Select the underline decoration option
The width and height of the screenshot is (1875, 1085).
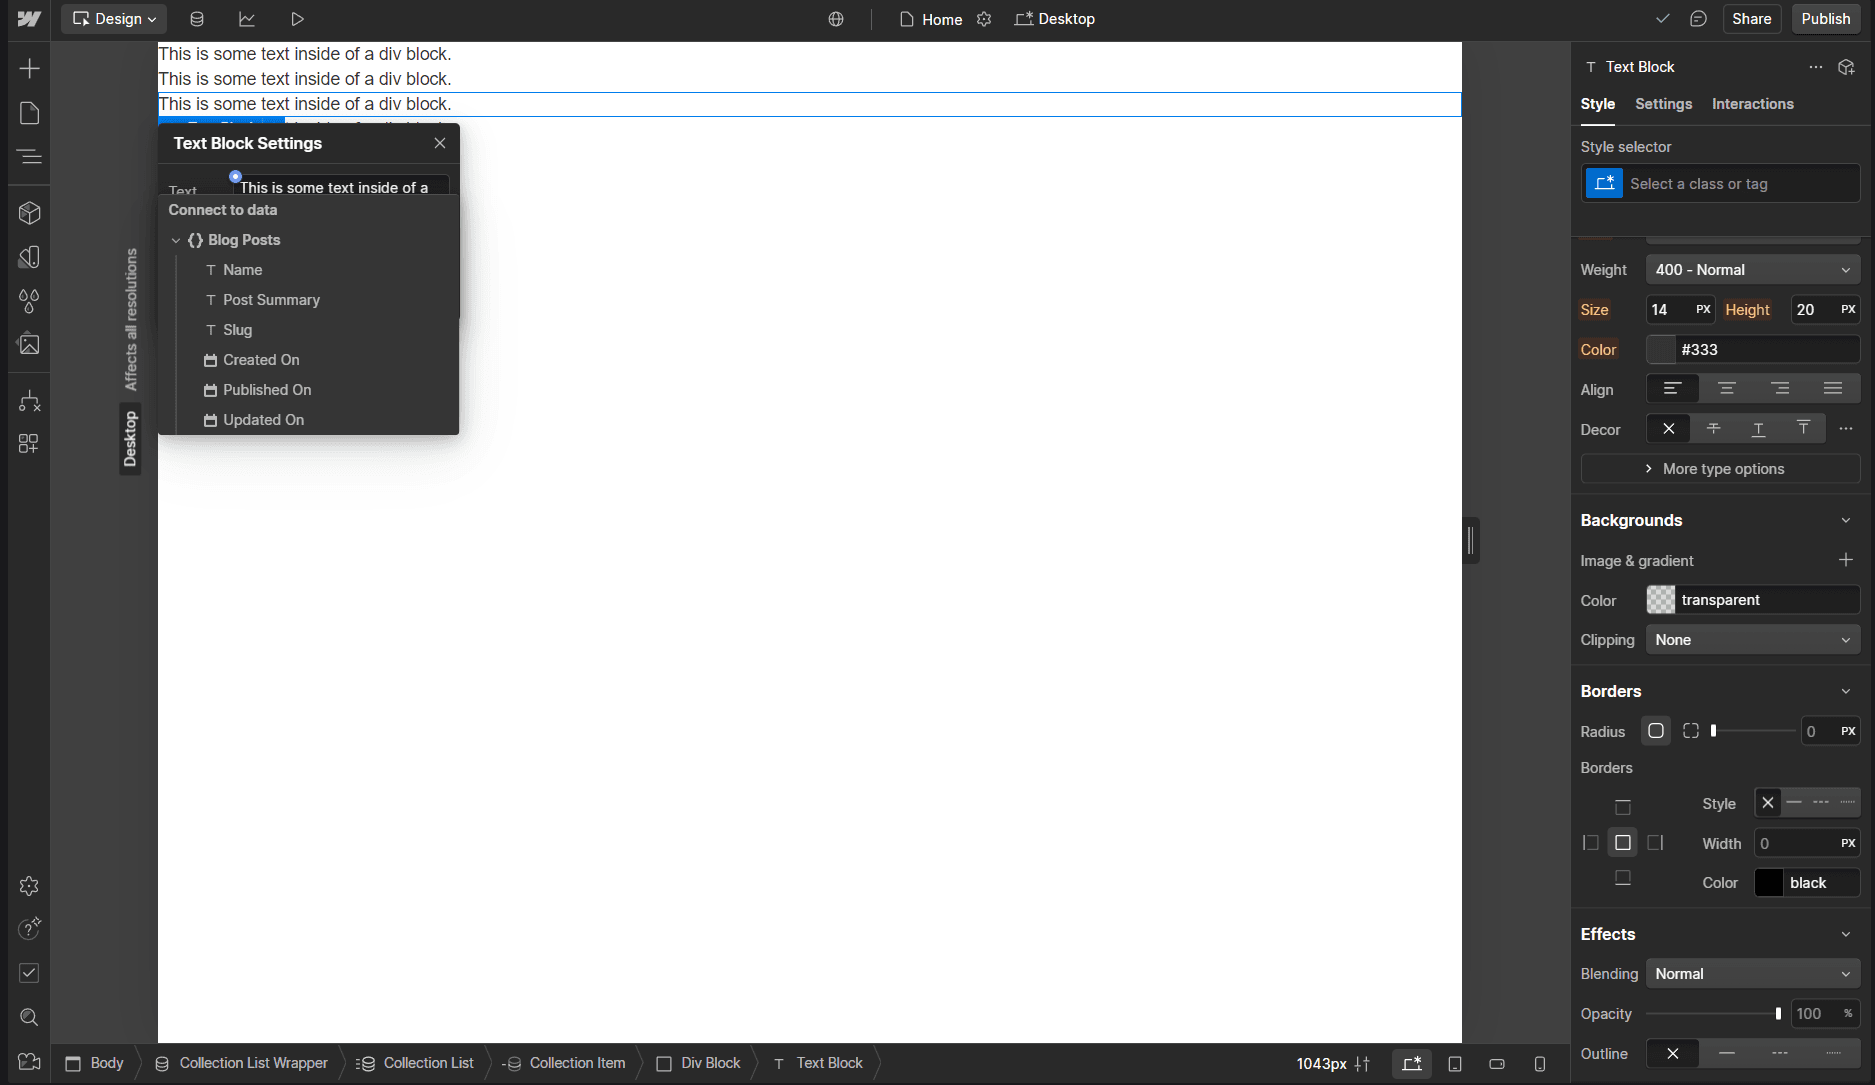click(x=1759, y=429)
